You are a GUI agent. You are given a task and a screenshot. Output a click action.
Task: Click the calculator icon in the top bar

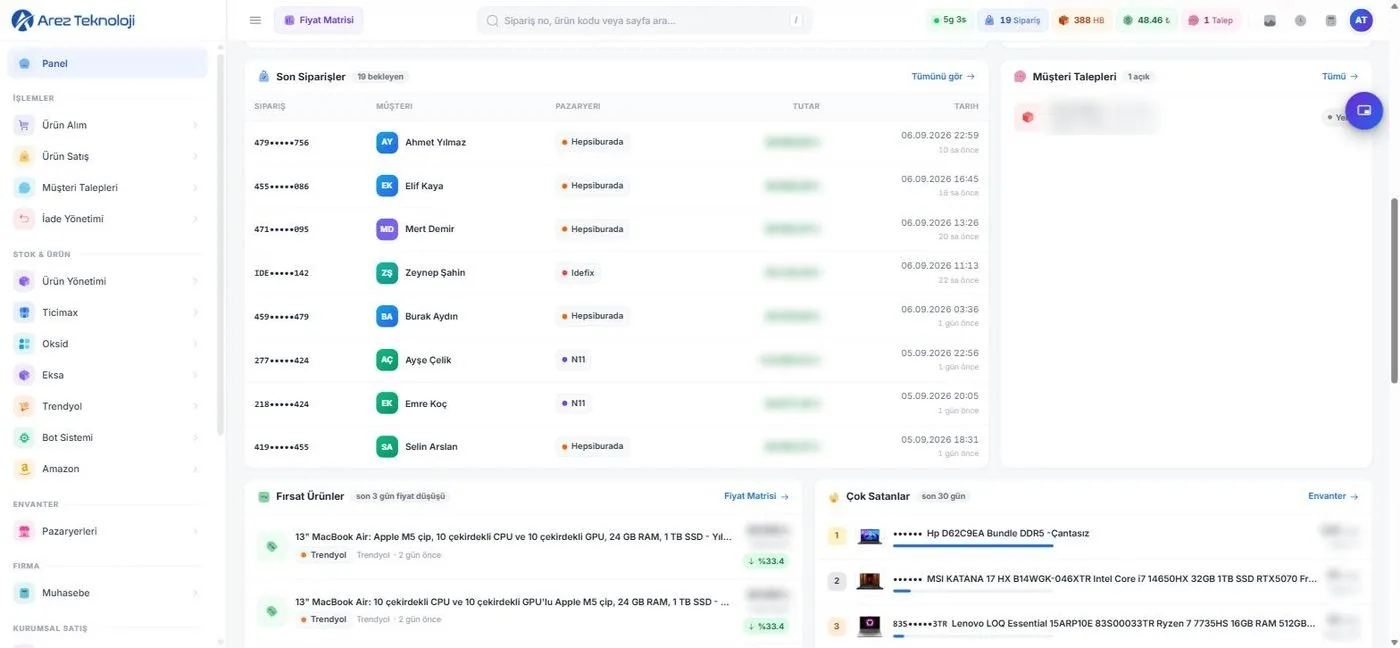1330,20
